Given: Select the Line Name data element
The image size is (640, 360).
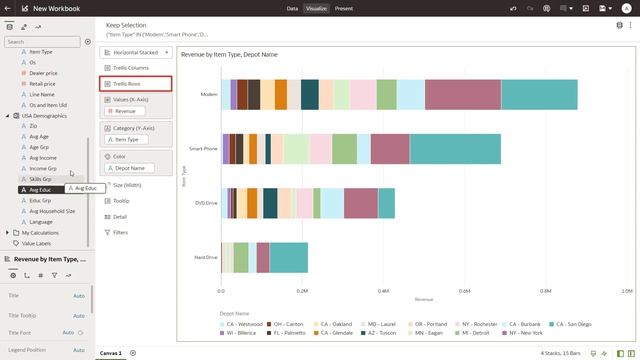Looking at the screenshot, I should [x=42, y=94].
